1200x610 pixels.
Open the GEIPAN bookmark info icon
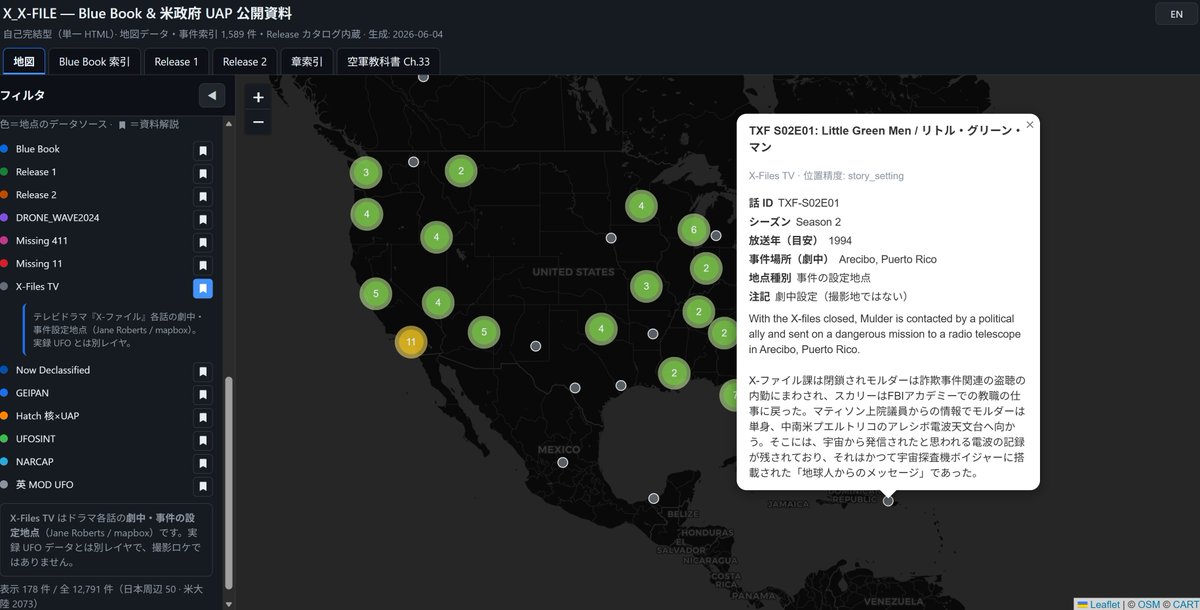[203, 394]
